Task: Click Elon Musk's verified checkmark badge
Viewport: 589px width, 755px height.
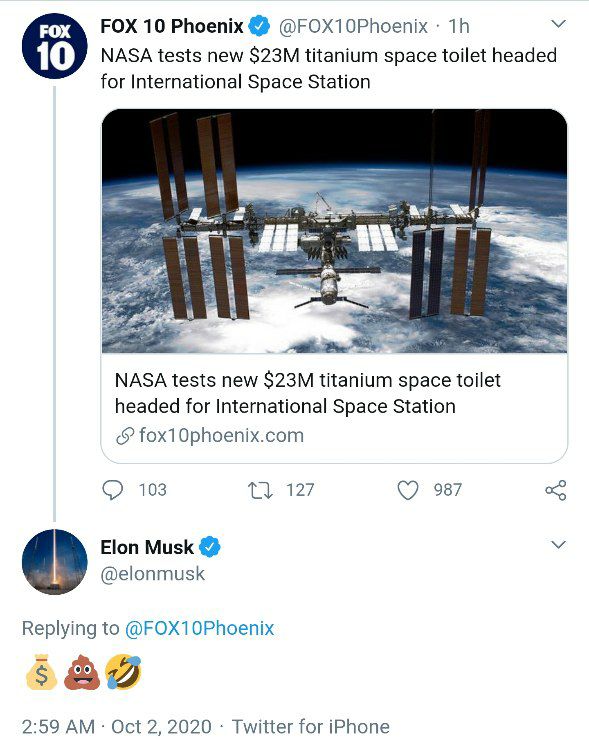Action: point(209,547)
